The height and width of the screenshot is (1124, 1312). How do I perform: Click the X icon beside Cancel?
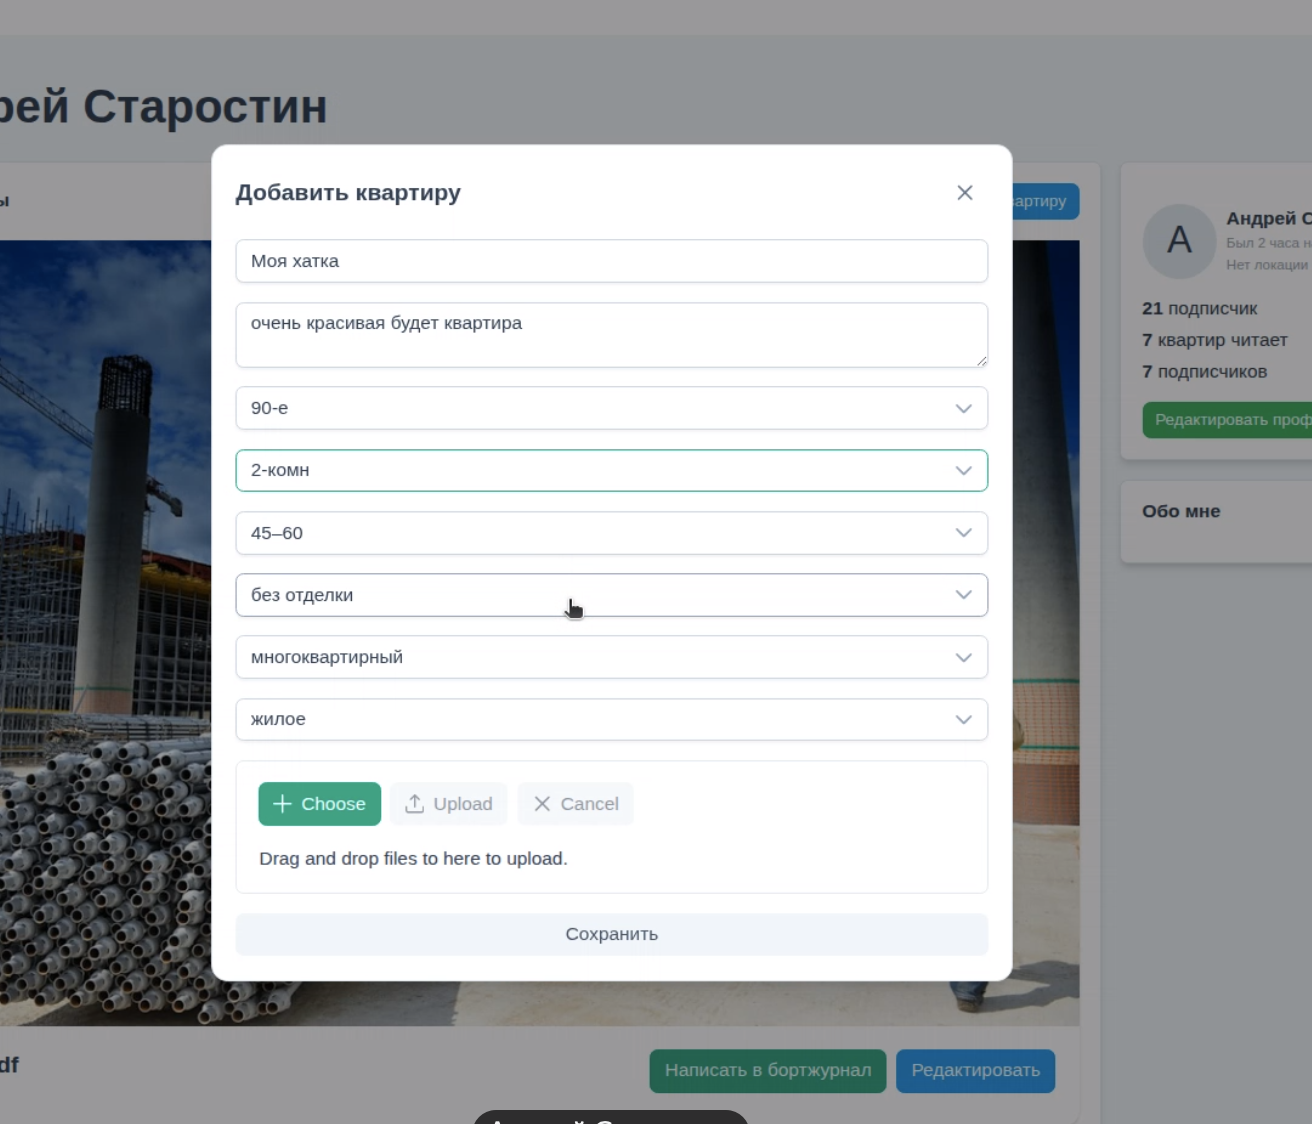click(542, 804)
